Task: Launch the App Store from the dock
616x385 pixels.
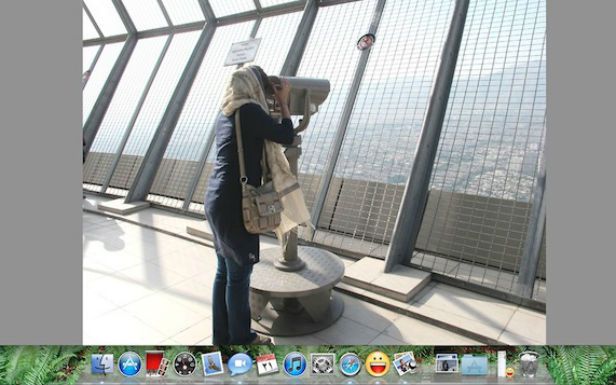Action: (x=130, y=364)
